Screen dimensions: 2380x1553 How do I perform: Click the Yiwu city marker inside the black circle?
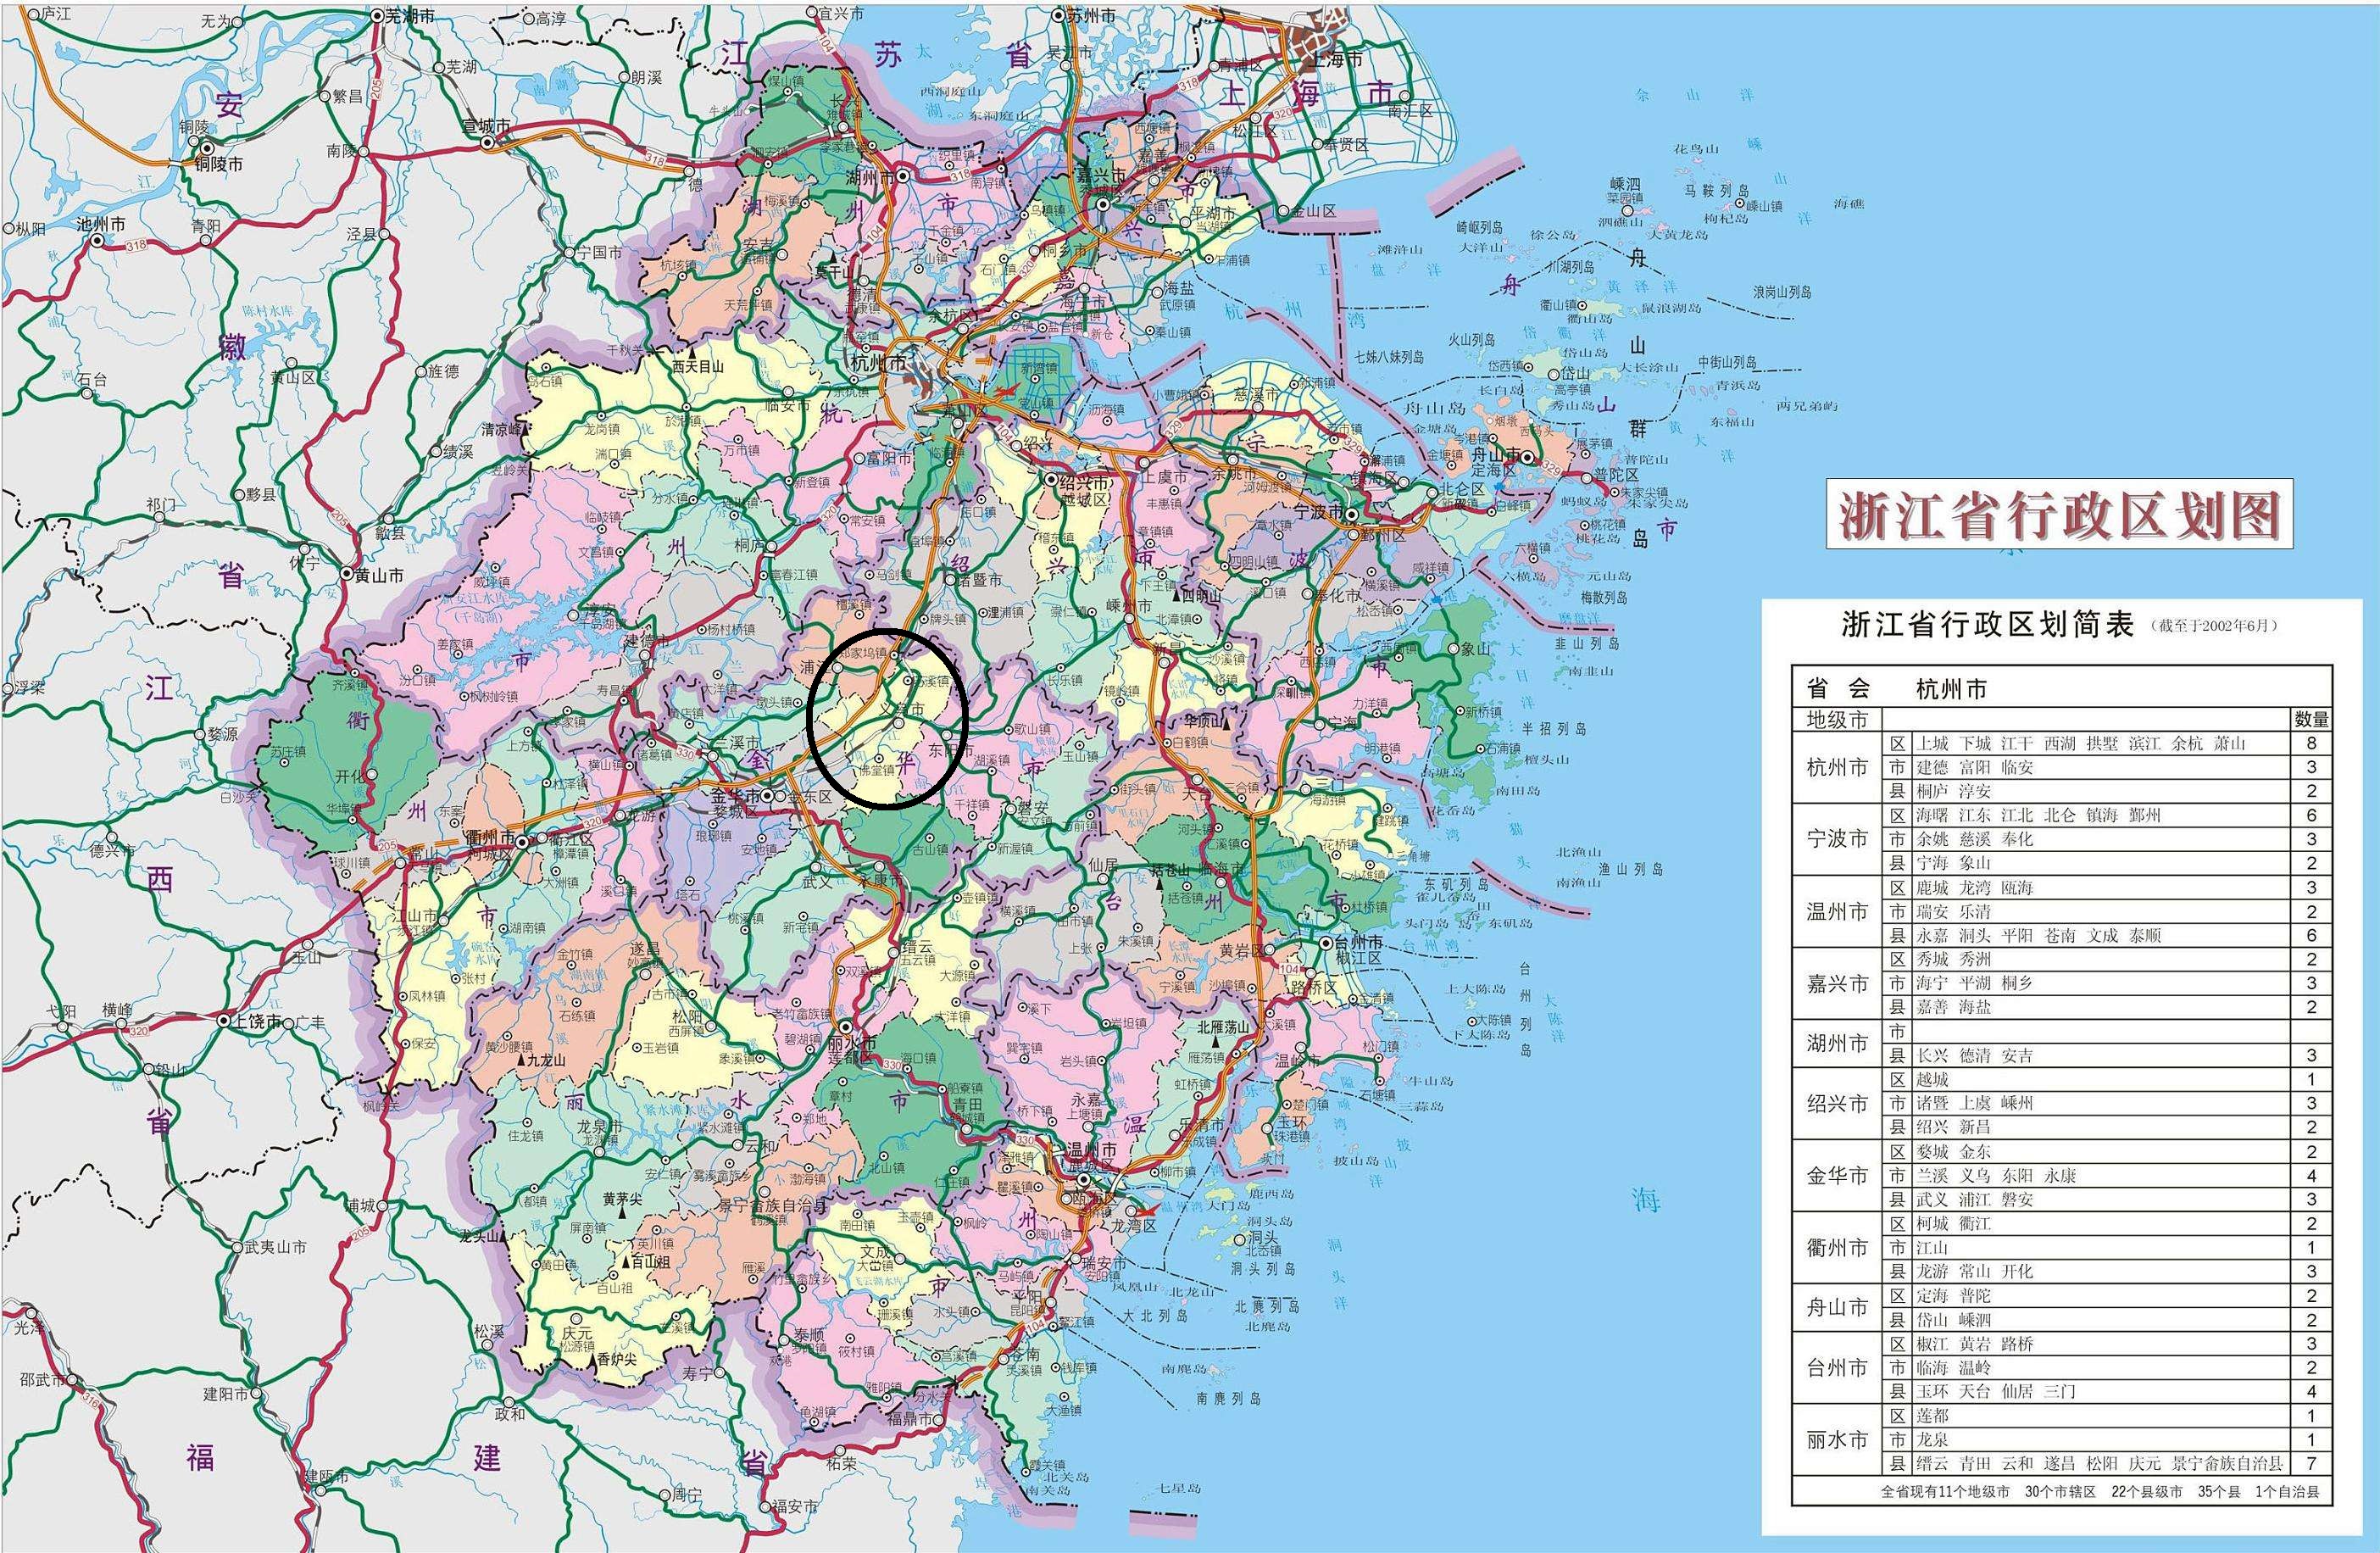pyautogui.click(x=899, y=723)
